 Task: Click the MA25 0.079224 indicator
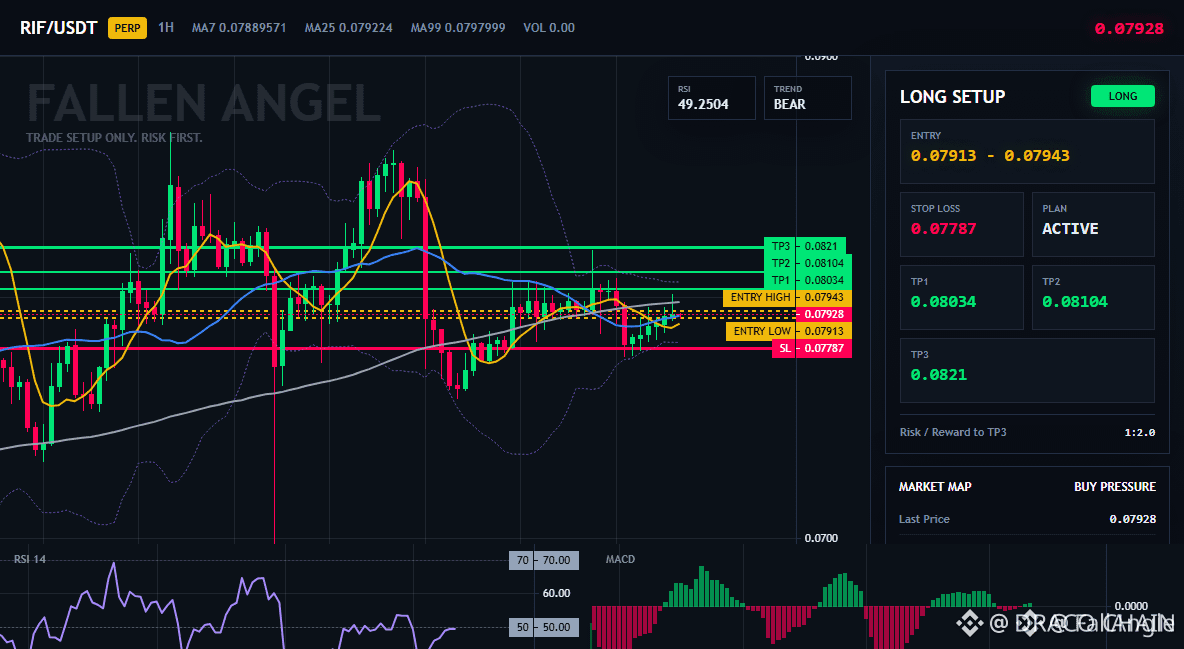[x=348, y=27]
